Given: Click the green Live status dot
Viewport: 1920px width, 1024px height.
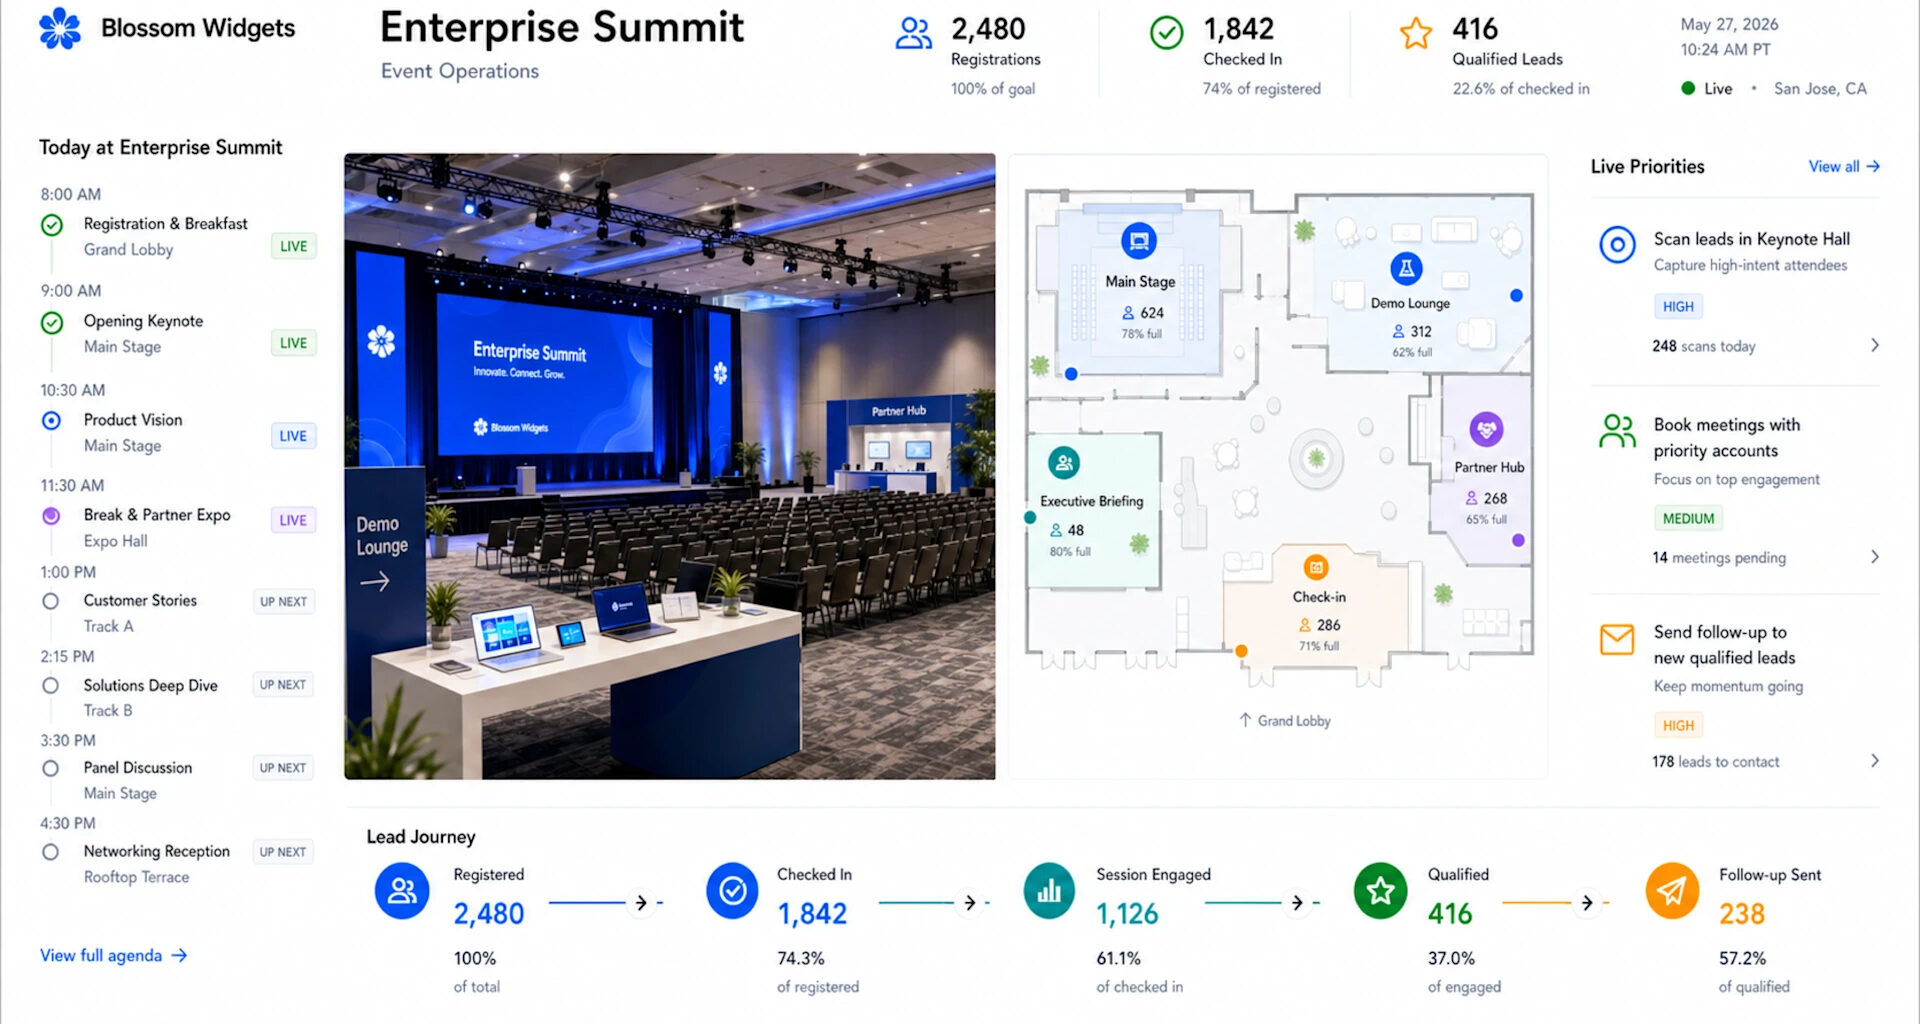Looking at the screenshot, I should coord(1688,88).
